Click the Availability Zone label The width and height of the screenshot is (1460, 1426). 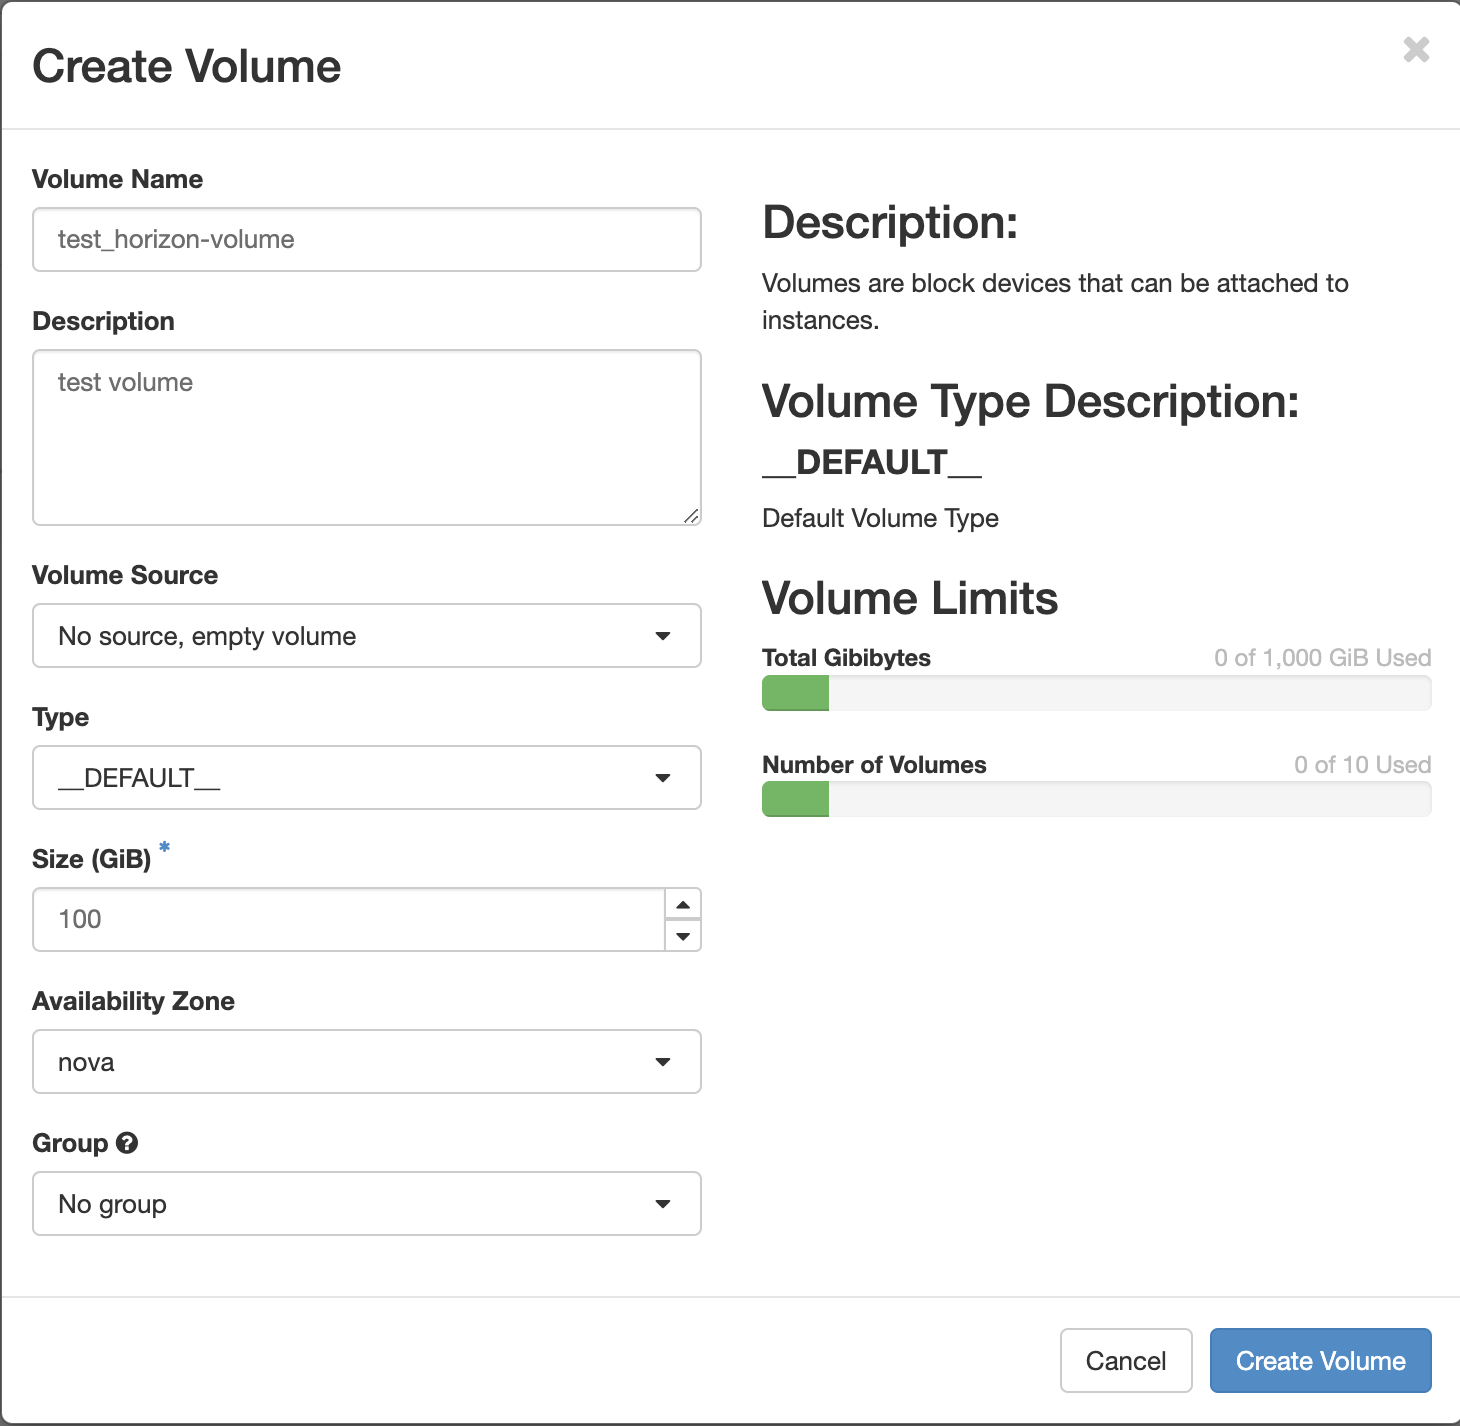tap(134, 1002)
